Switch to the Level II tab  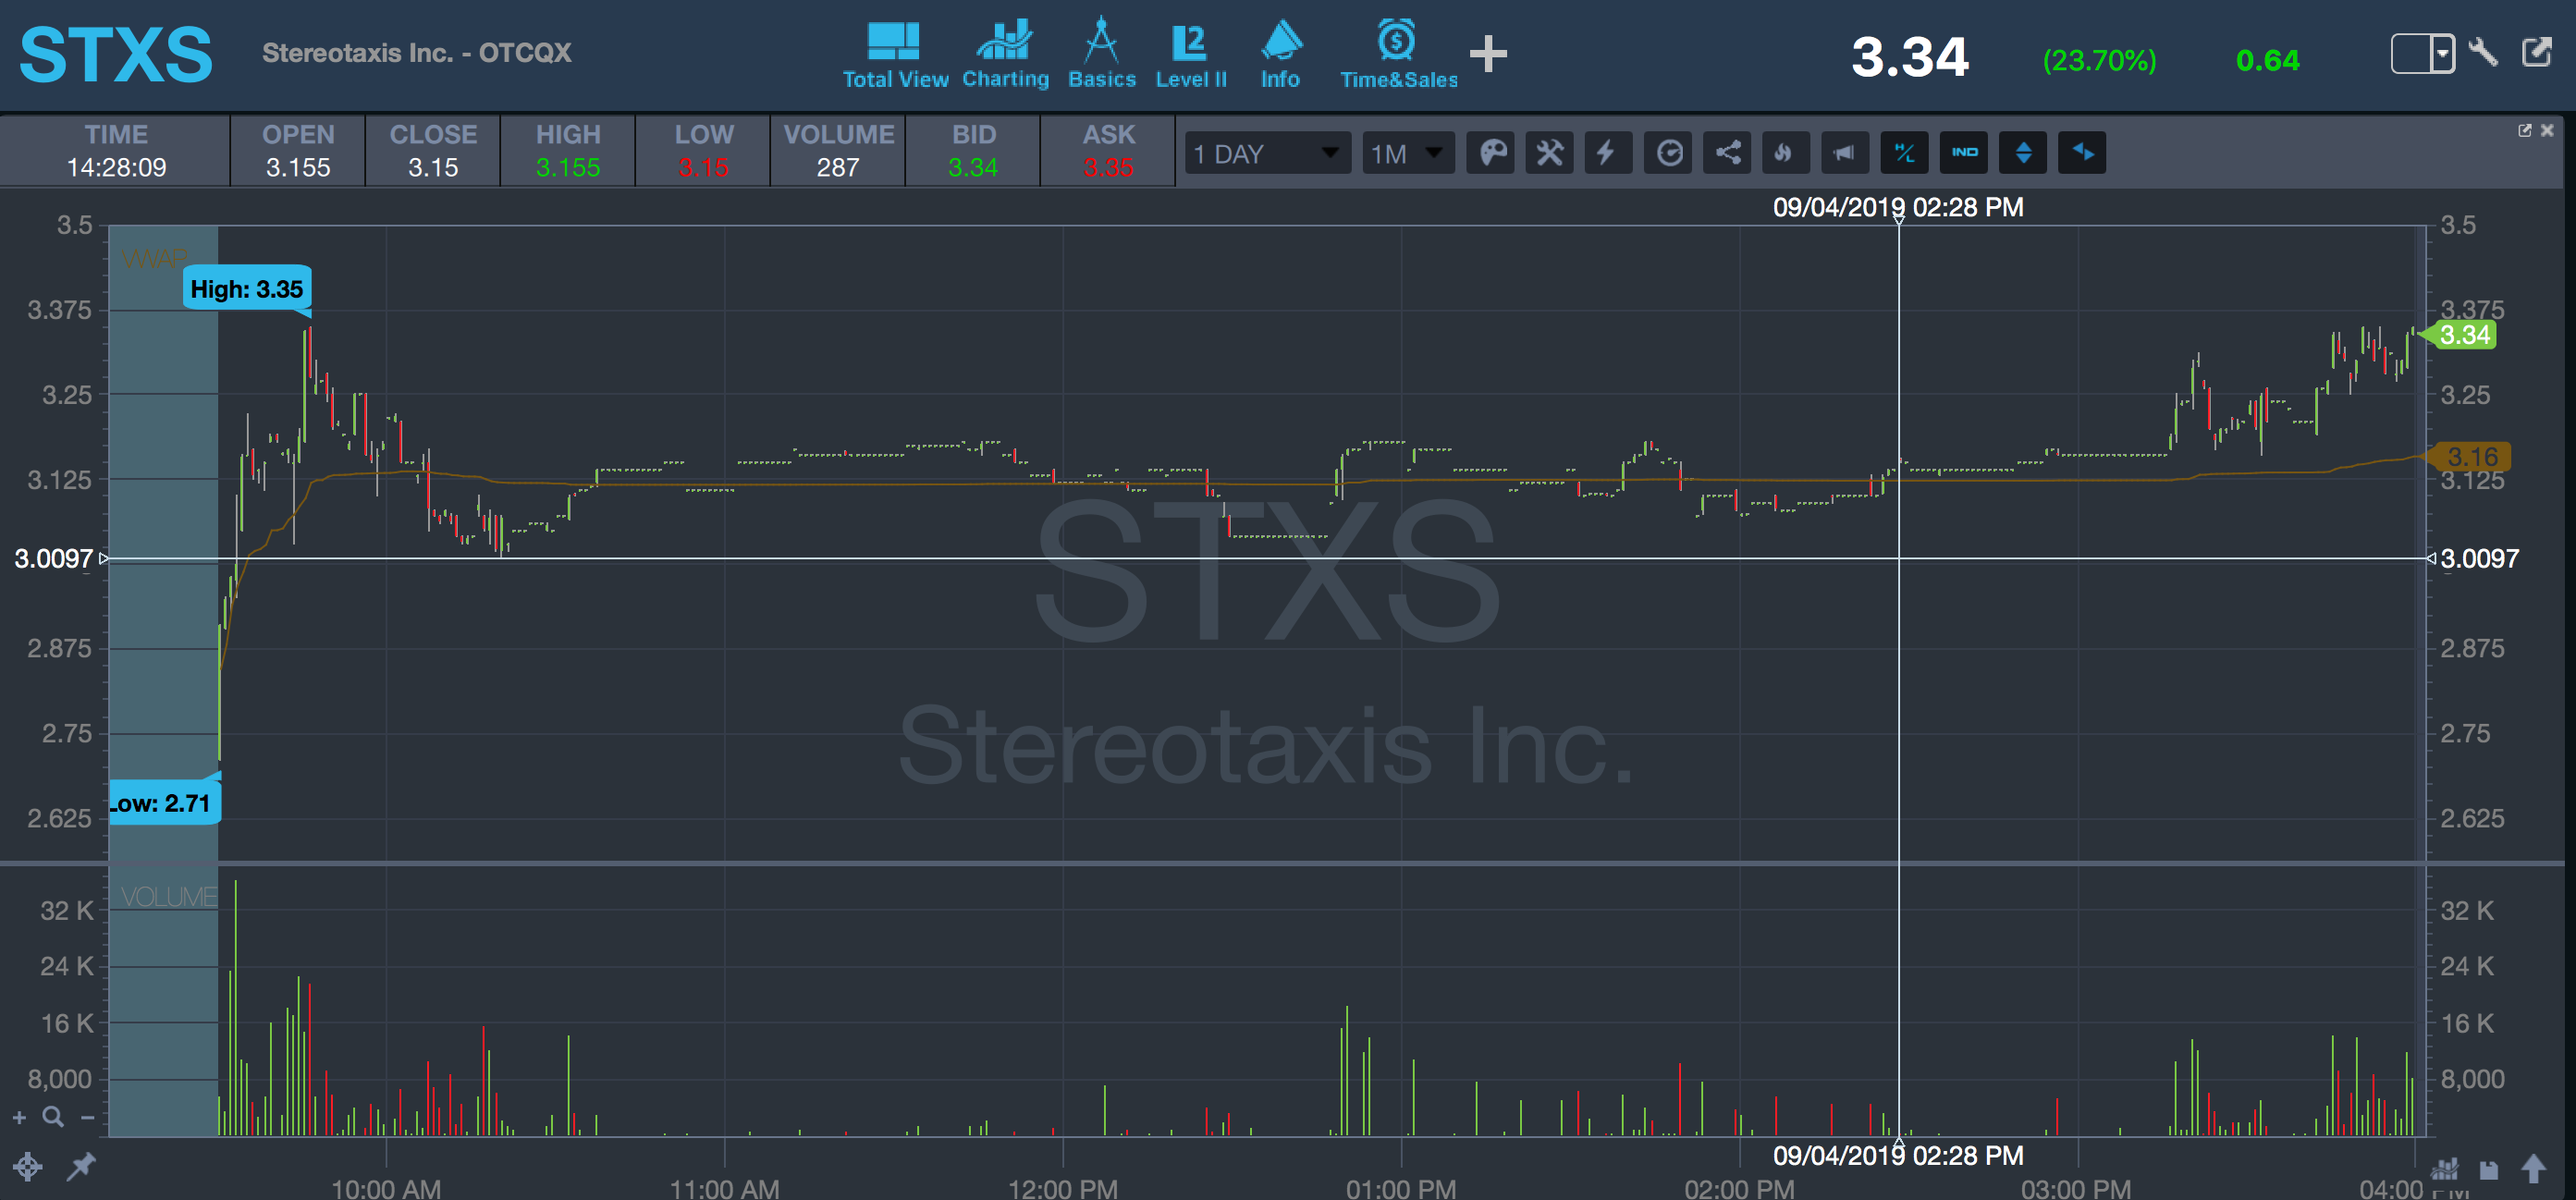coord(1190,55)
